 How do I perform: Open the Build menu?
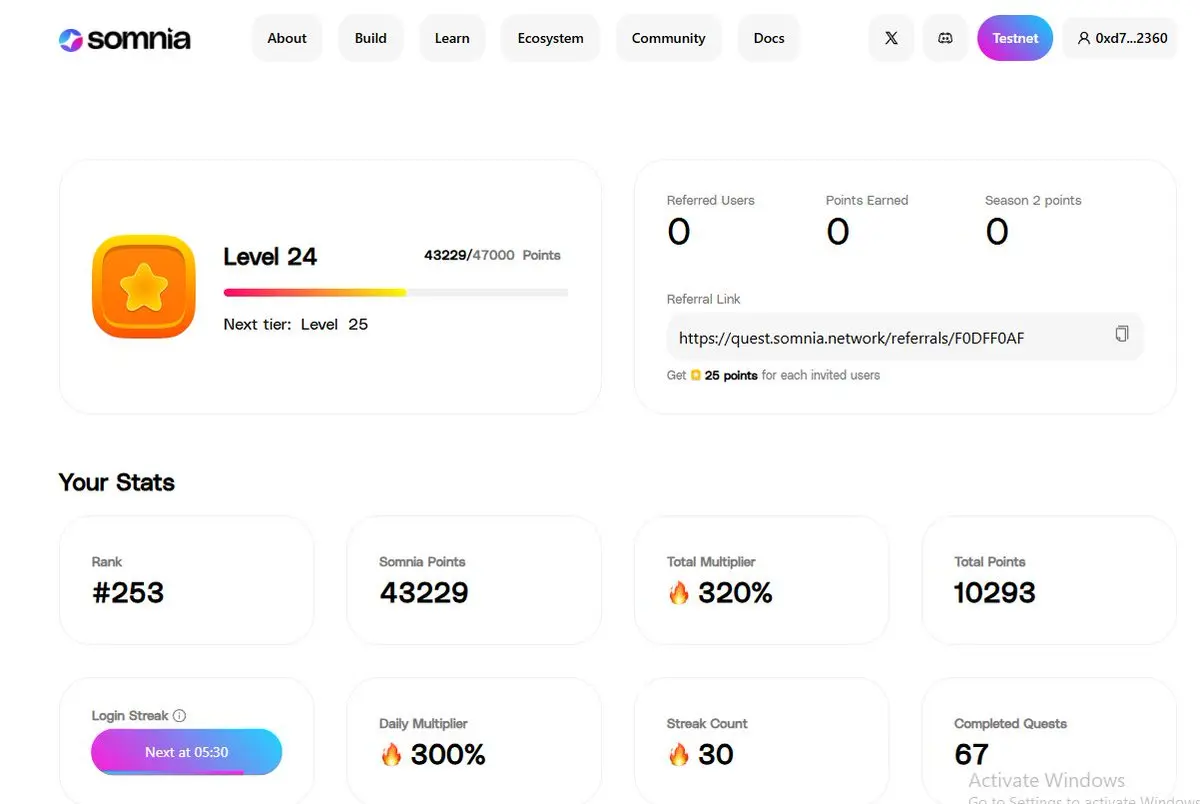[371, 38]
